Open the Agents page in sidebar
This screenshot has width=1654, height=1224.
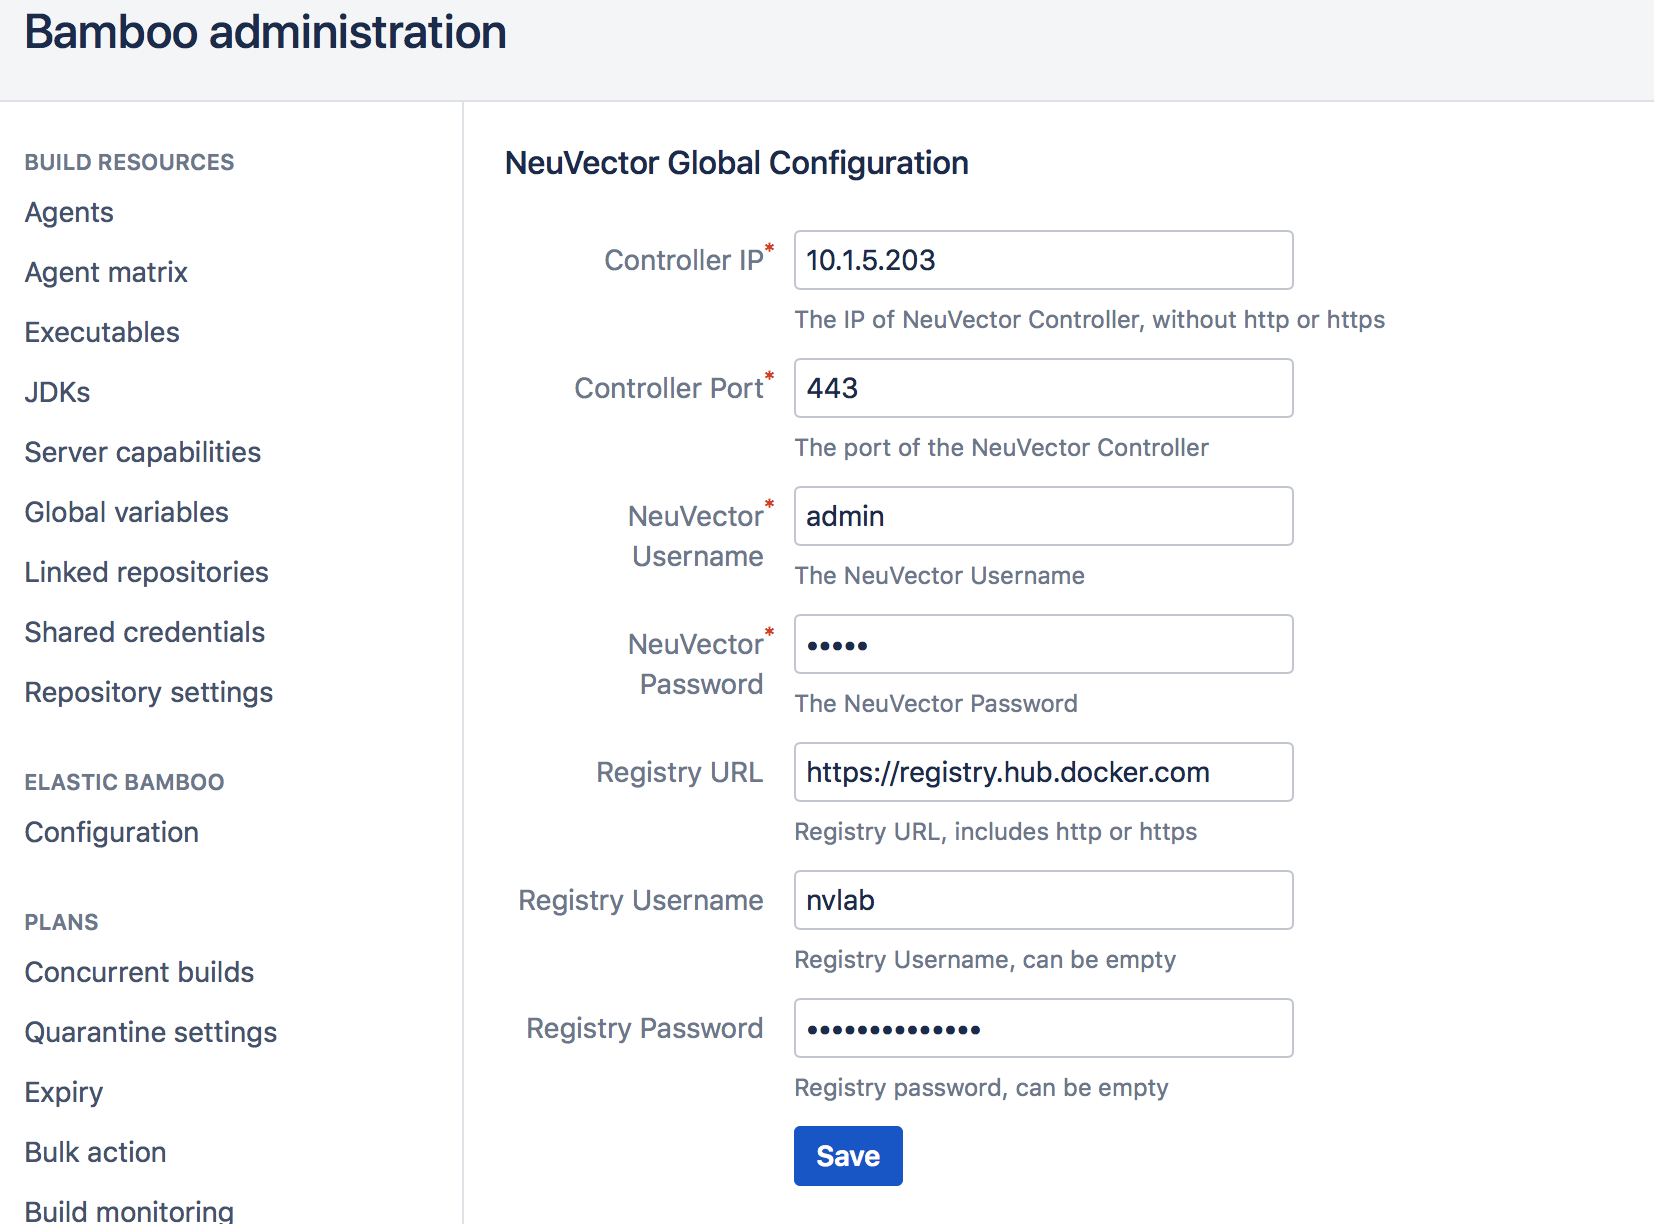tap(69, 212)
